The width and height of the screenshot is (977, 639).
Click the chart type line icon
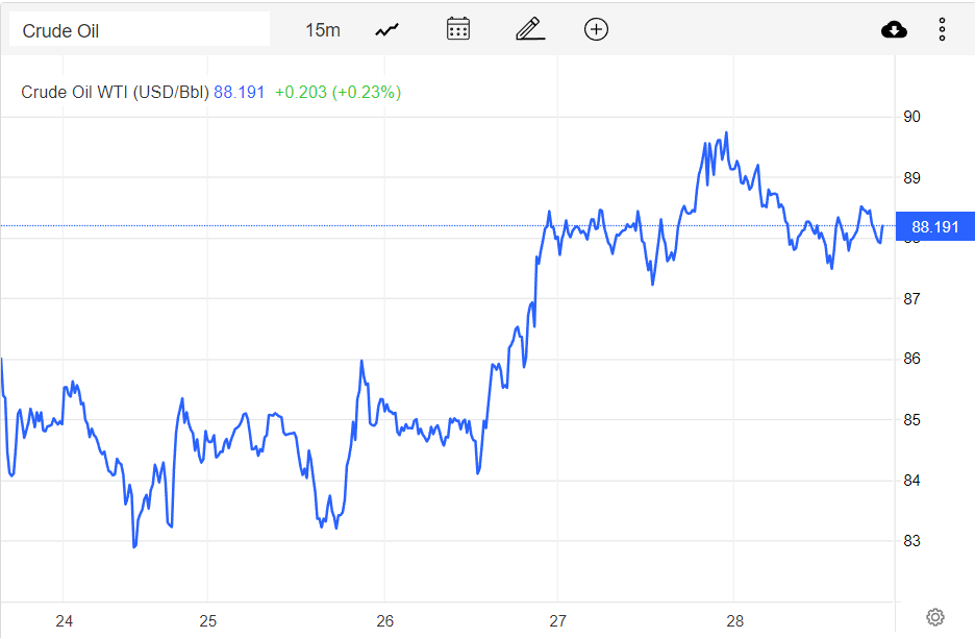tap(387, 30)
